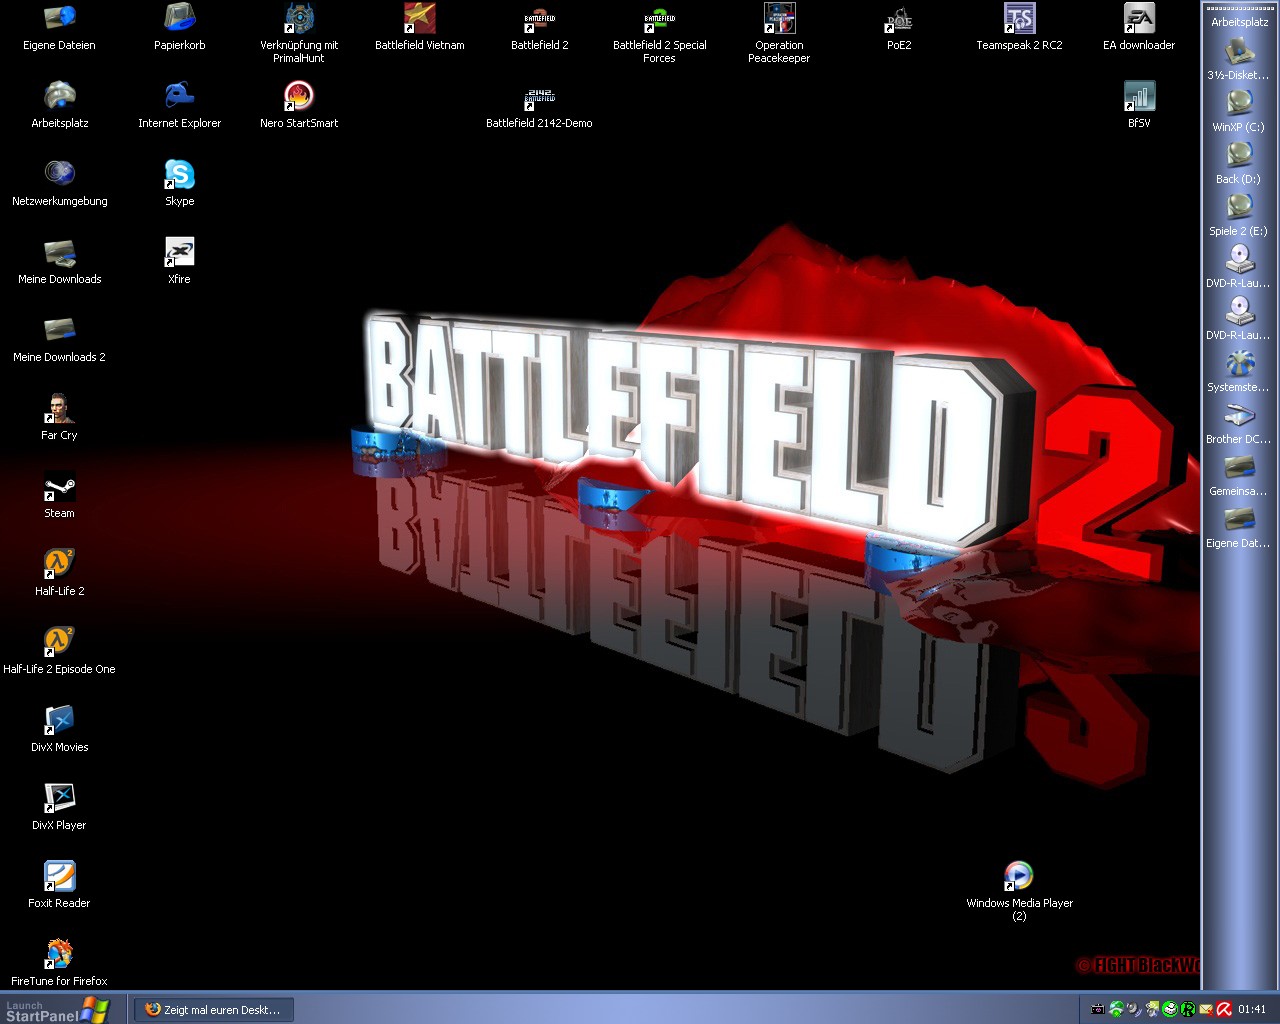Open Gemeinsame folder in sidebar
The image size is (1280, 1024).
tap(1239, 474)
